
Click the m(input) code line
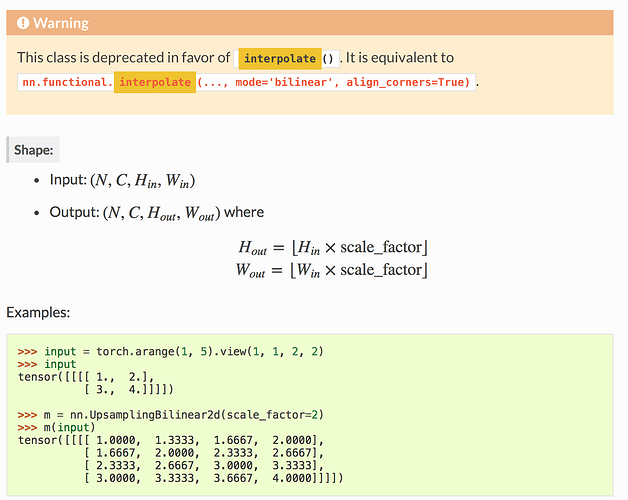pos(61,428)
